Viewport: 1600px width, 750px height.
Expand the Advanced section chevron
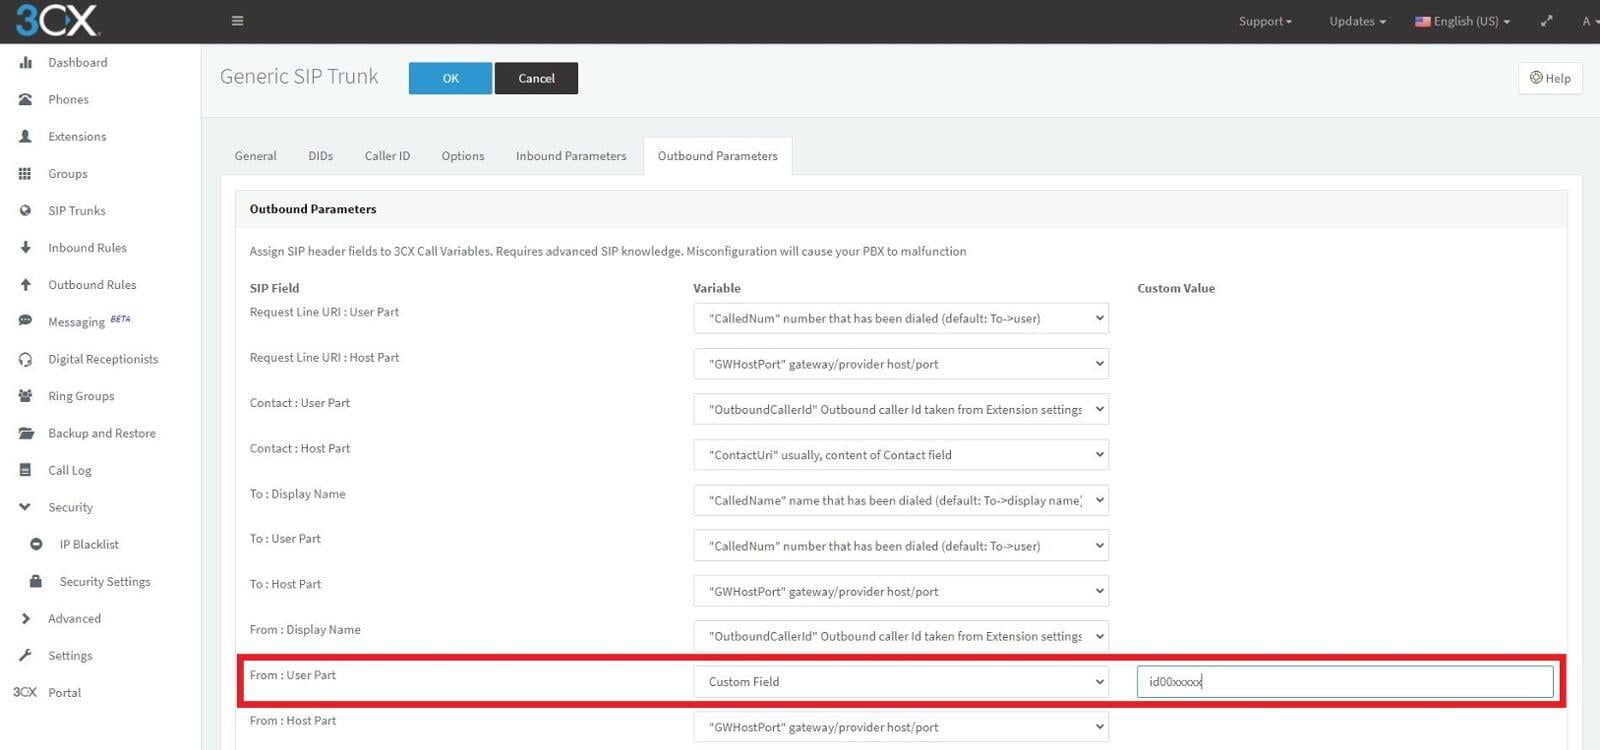[x=25, y=618]
